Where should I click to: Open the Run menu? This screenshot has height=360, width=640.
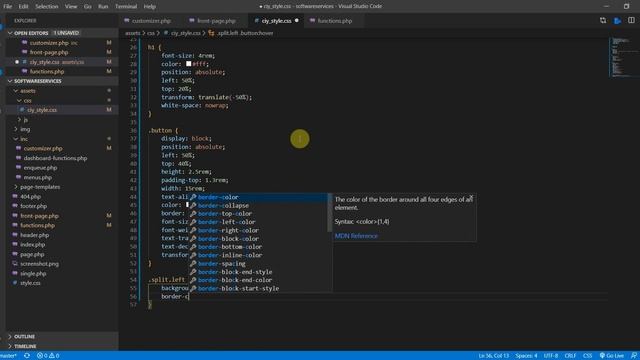point(103,7)
